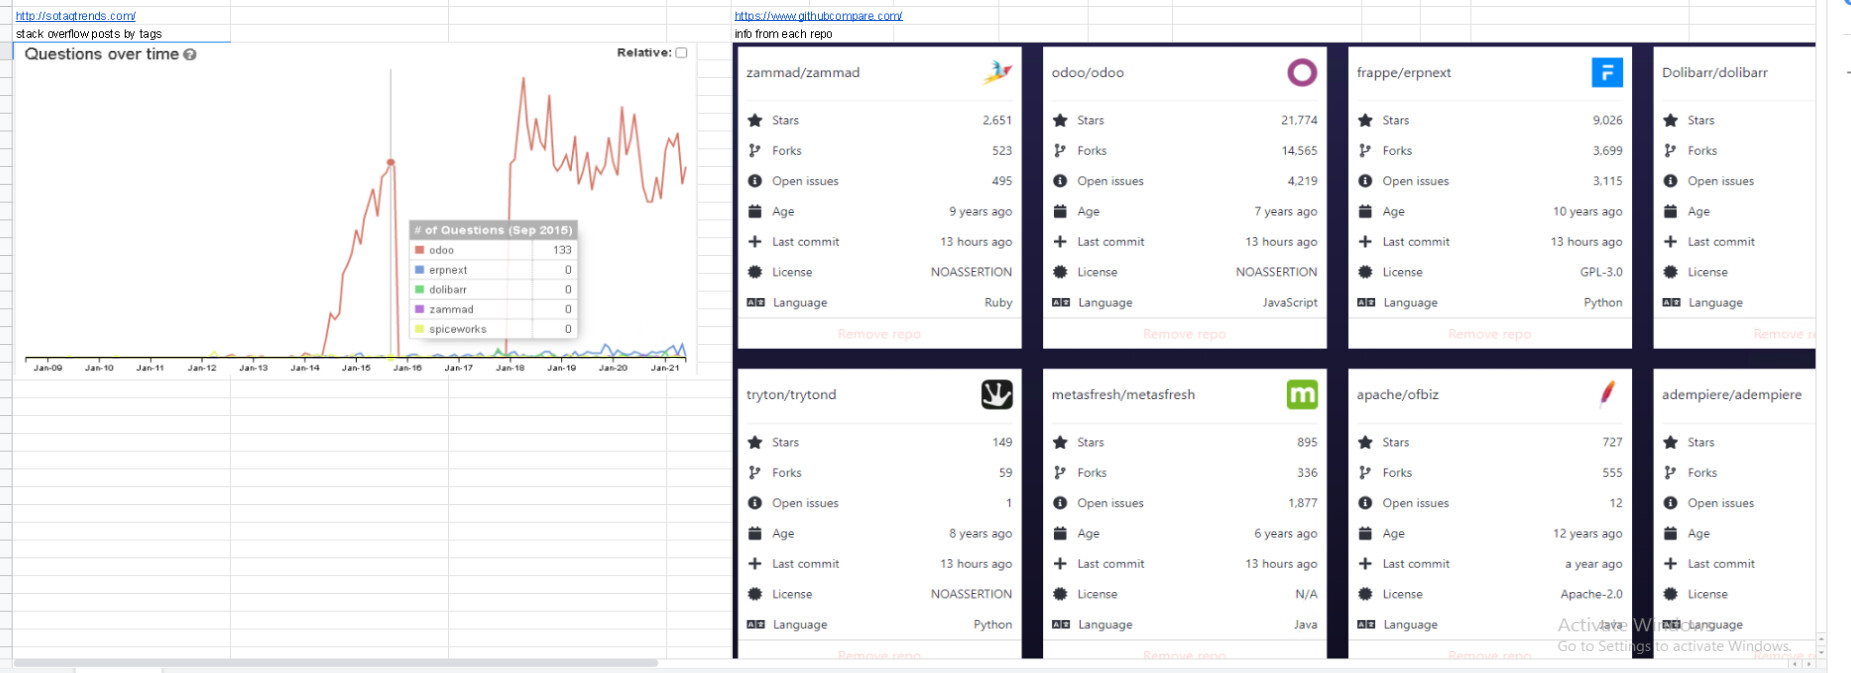The height and width of the screenshot is (673, 1851).
Task: Click the ofbiz license value 'Apache-2.0'
Action: tap(1592, 594)
